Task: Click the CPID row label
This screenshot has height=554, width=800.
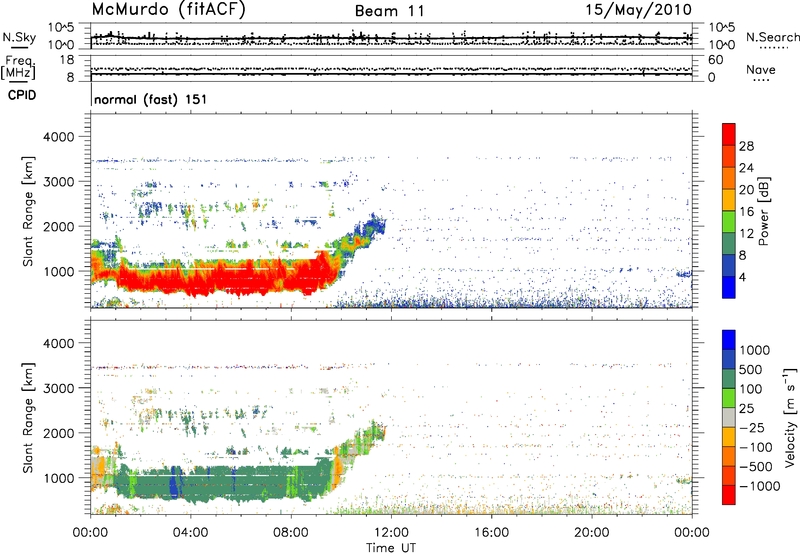Action: pyautogui.click(x=22, y=95)
